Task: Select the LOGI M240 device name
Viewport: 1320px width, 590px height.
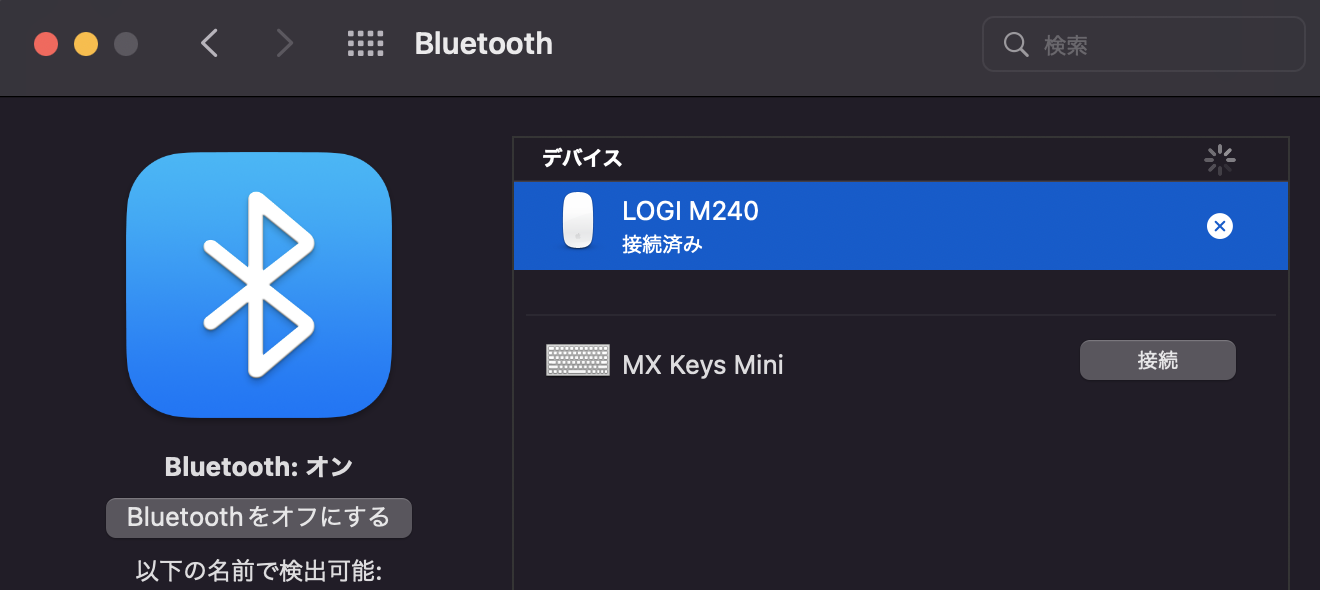Action: pos(690,211)
